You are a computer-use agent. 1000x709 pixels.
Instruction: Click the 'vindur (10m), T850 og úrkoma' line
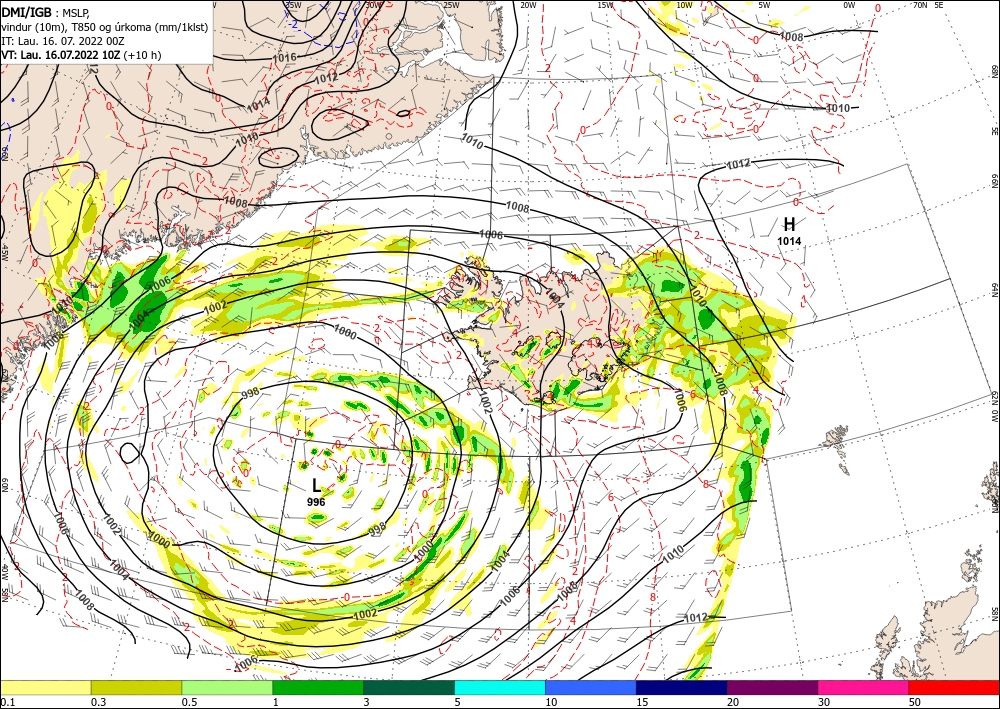tap(105, 27)
